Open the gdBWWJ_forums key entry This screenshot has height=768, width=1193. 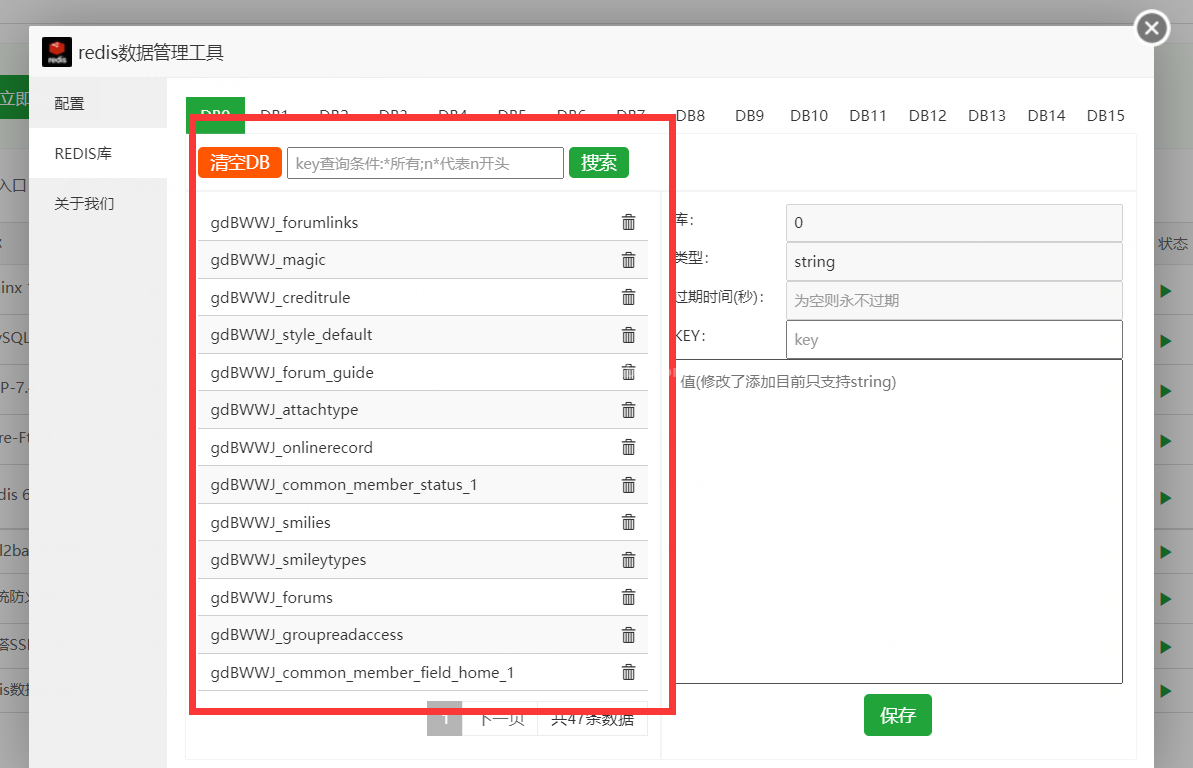click(272, 598)
